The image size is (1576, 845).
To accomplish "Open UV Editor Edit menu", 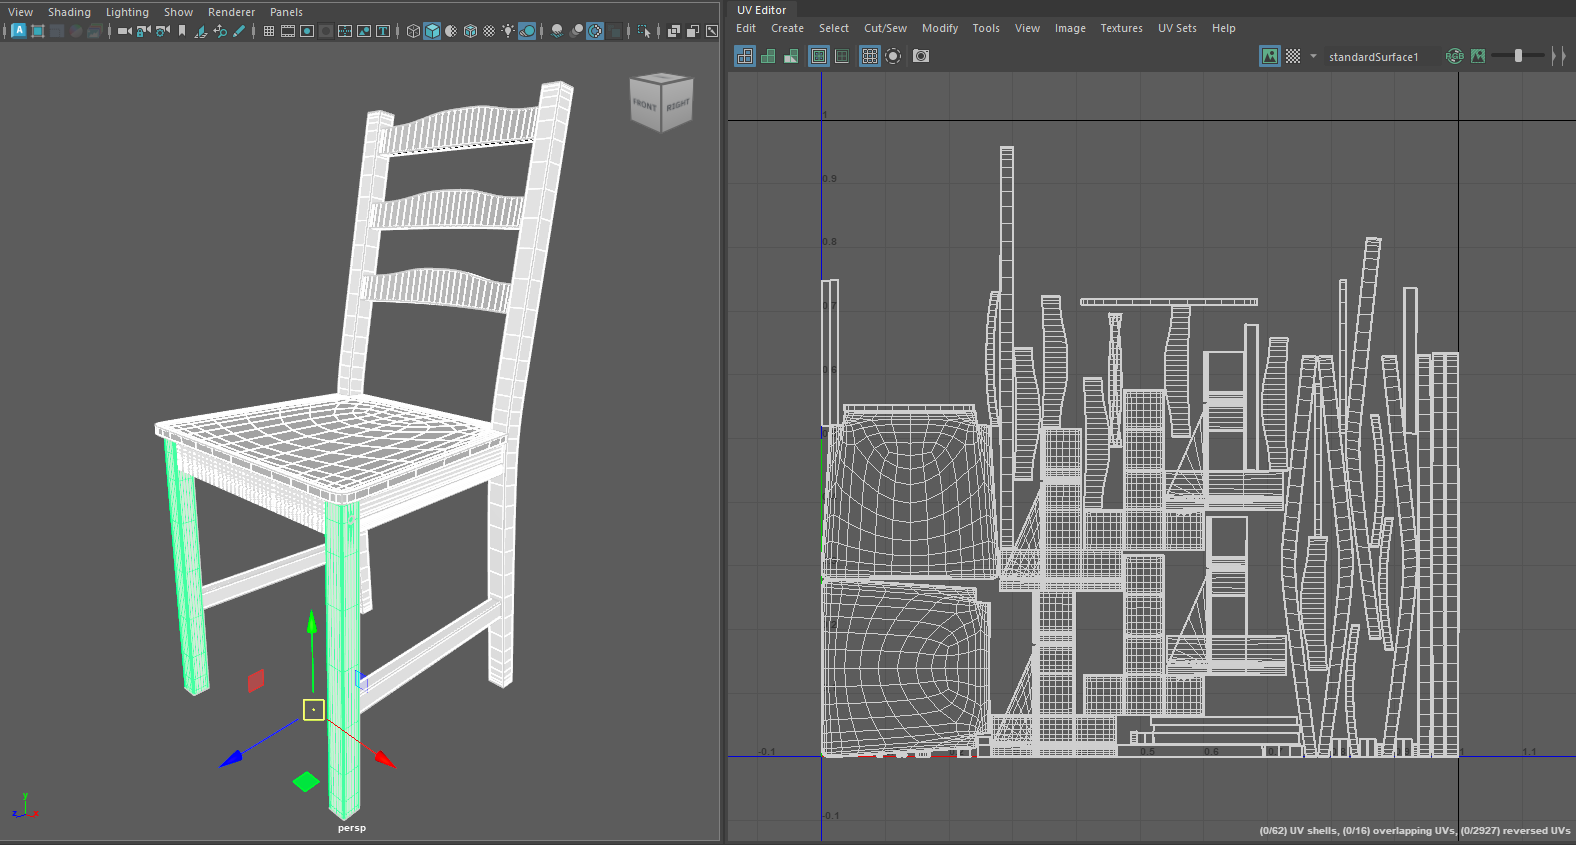I will click(x=746, y=28).
